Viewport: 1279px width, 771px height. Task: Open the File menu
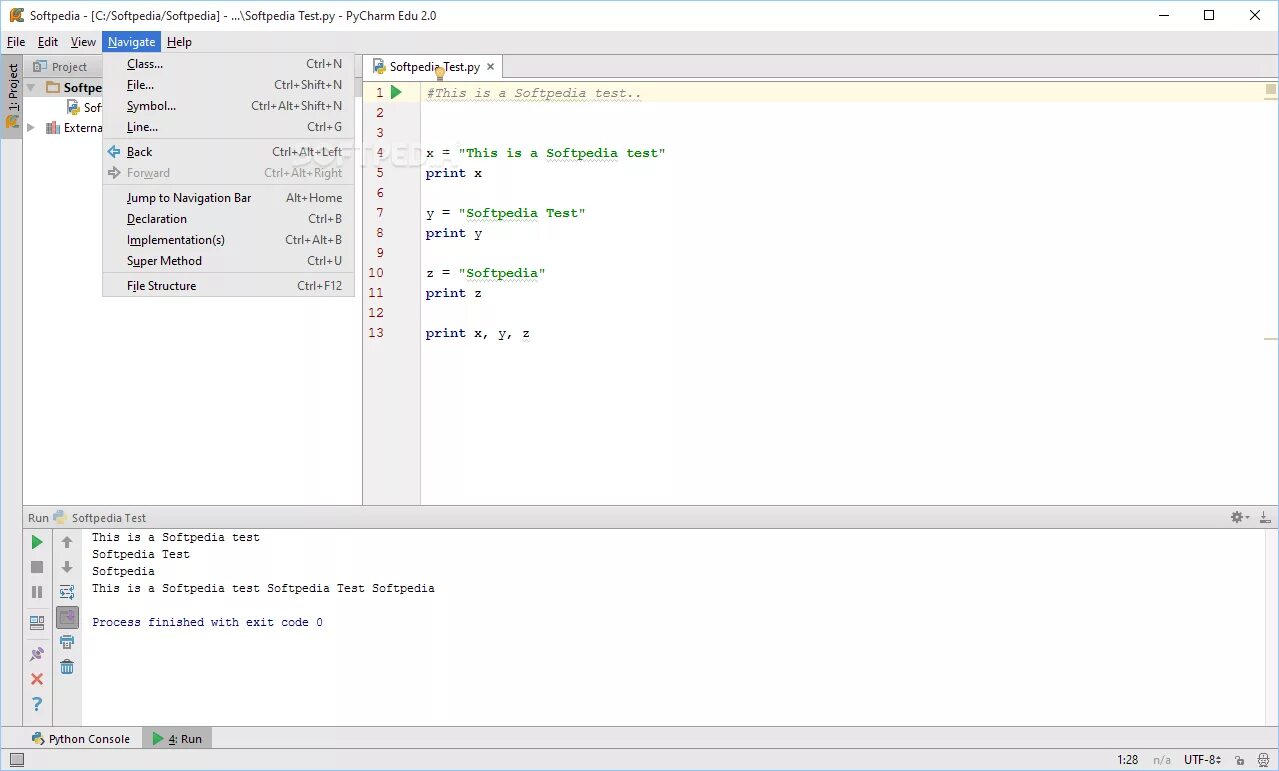(x=16, y=42)
